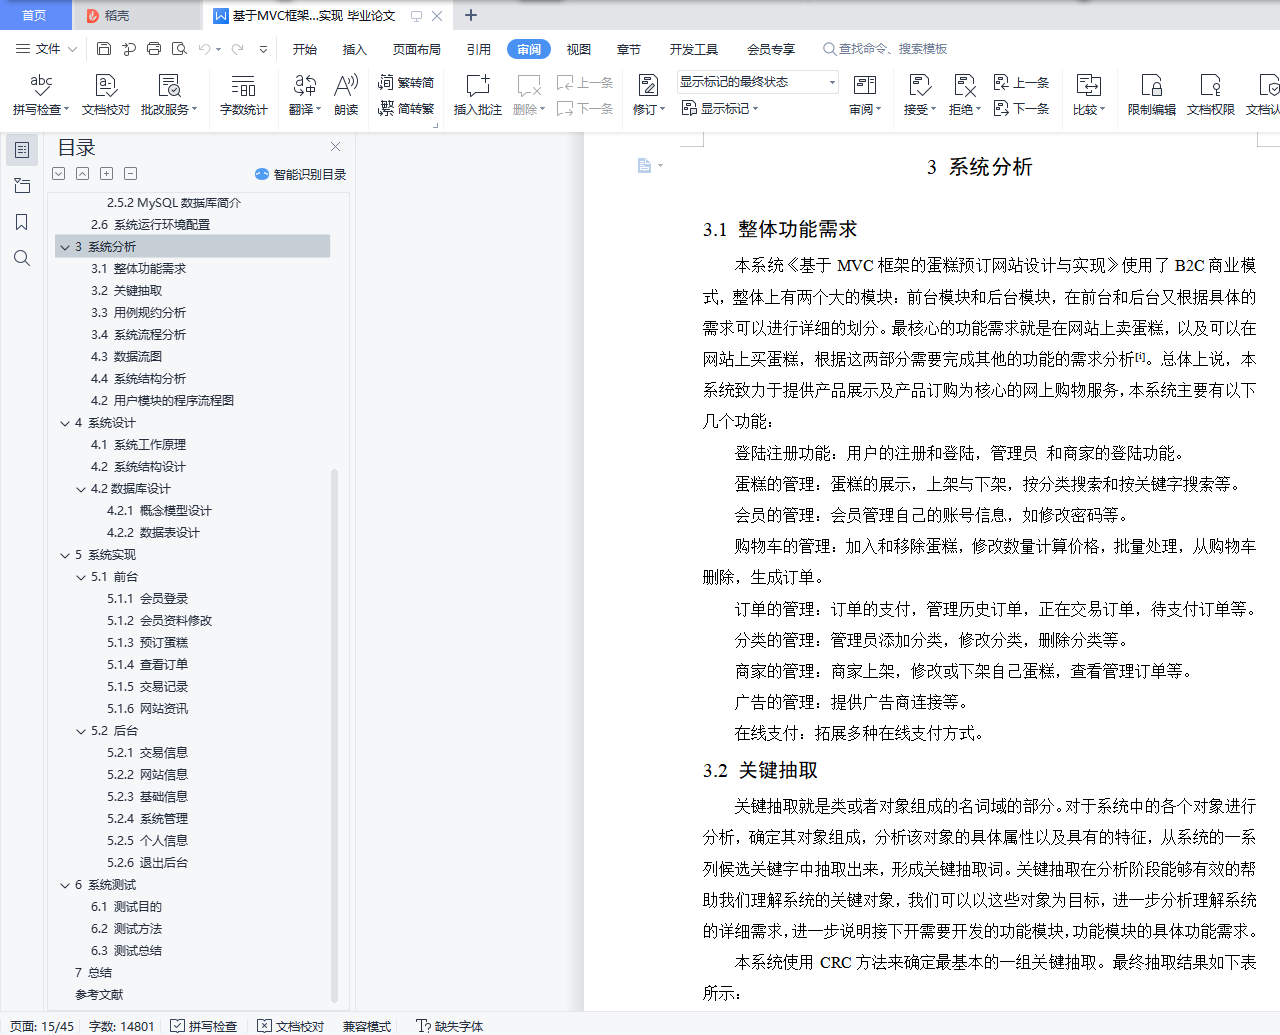The height and width of the screenshot is (1035, 1280).
Task: Run 拼写检查 spell check tool
Action: 40,94
